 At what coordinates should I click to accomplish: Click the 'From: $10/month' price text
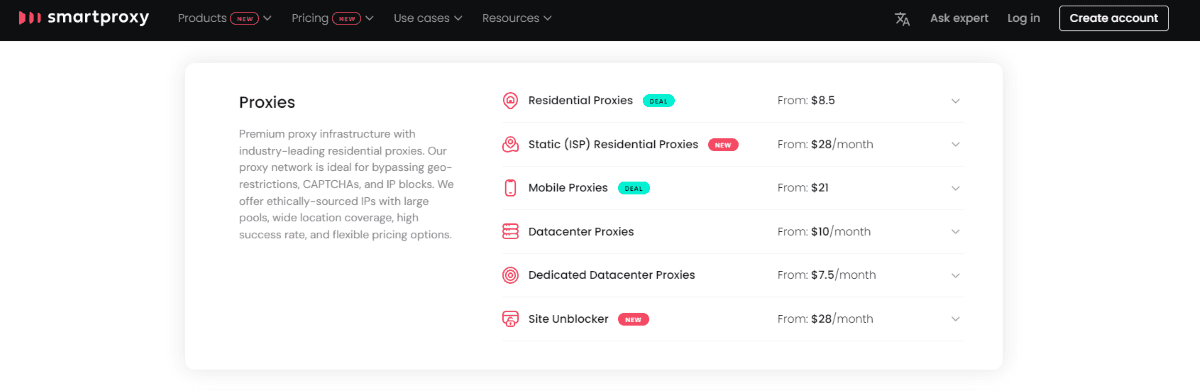(824, 232)
